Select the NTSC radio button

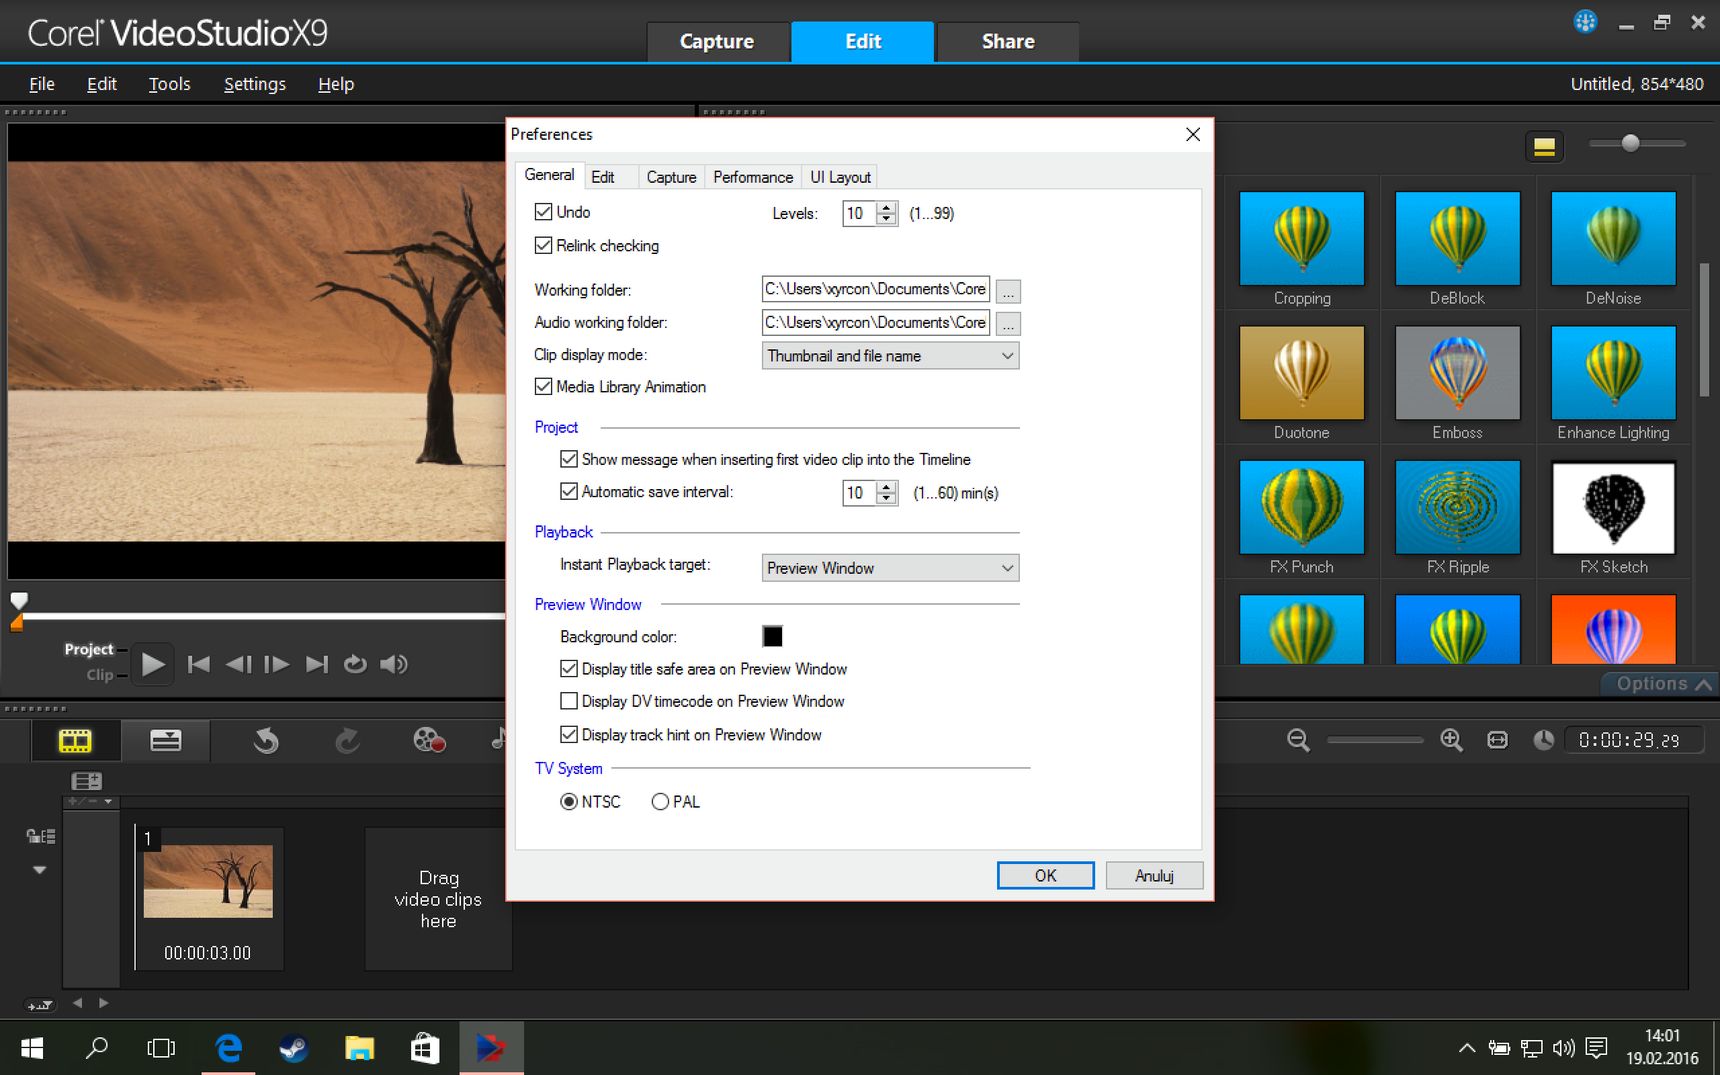pos(569,802)
